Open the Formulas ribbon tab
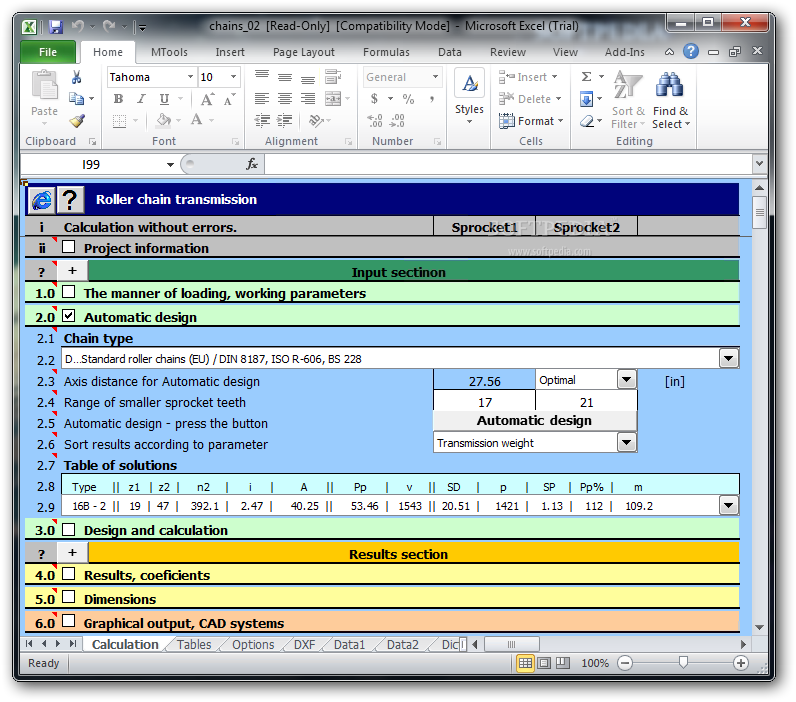796x702 pixels. [386, 52]
